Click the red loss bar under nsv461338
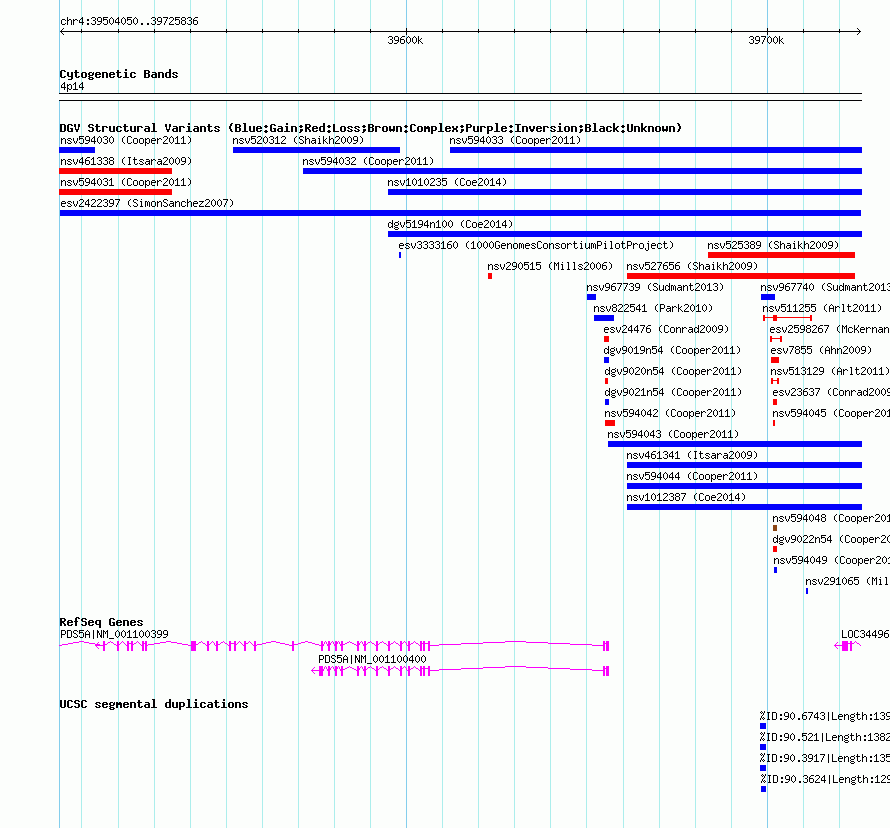The width and height of the screenshot is (890, 828). (x=116, y=171)
